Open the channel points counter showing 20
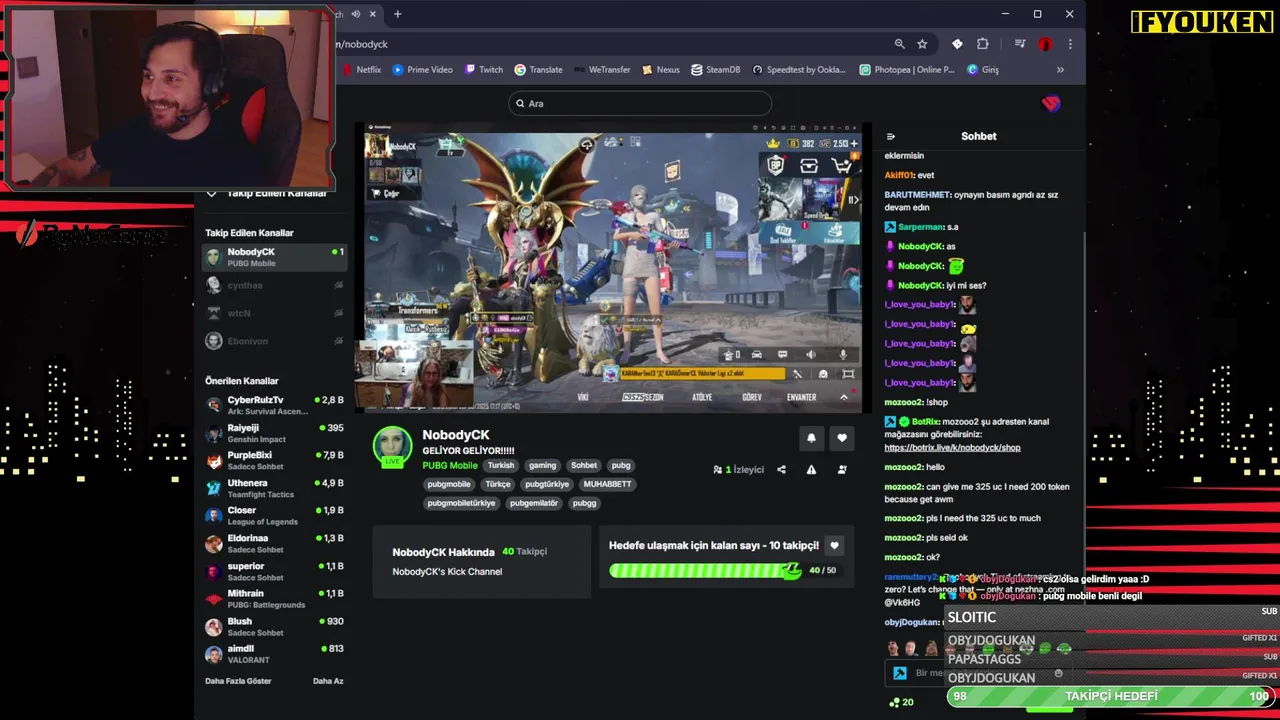1280x720 pixels. [x=901, y=702]
